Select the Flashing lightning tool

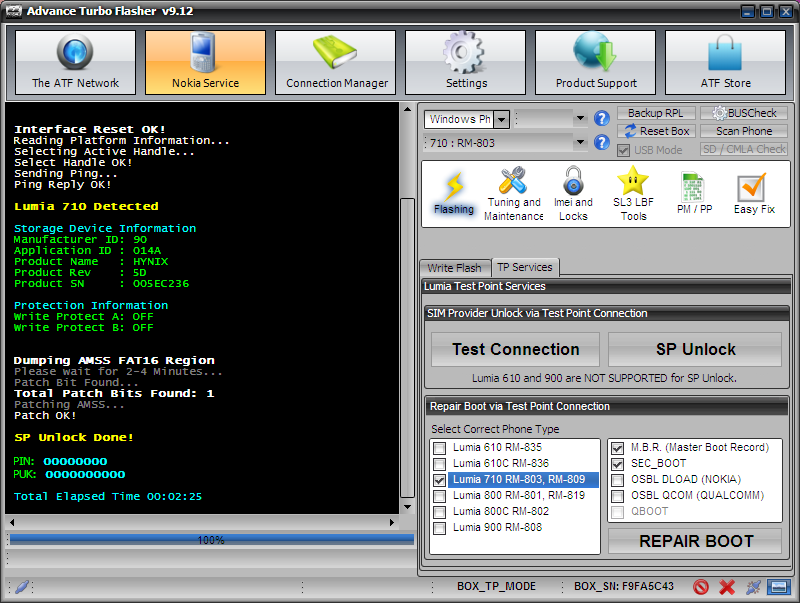(454, 194)
